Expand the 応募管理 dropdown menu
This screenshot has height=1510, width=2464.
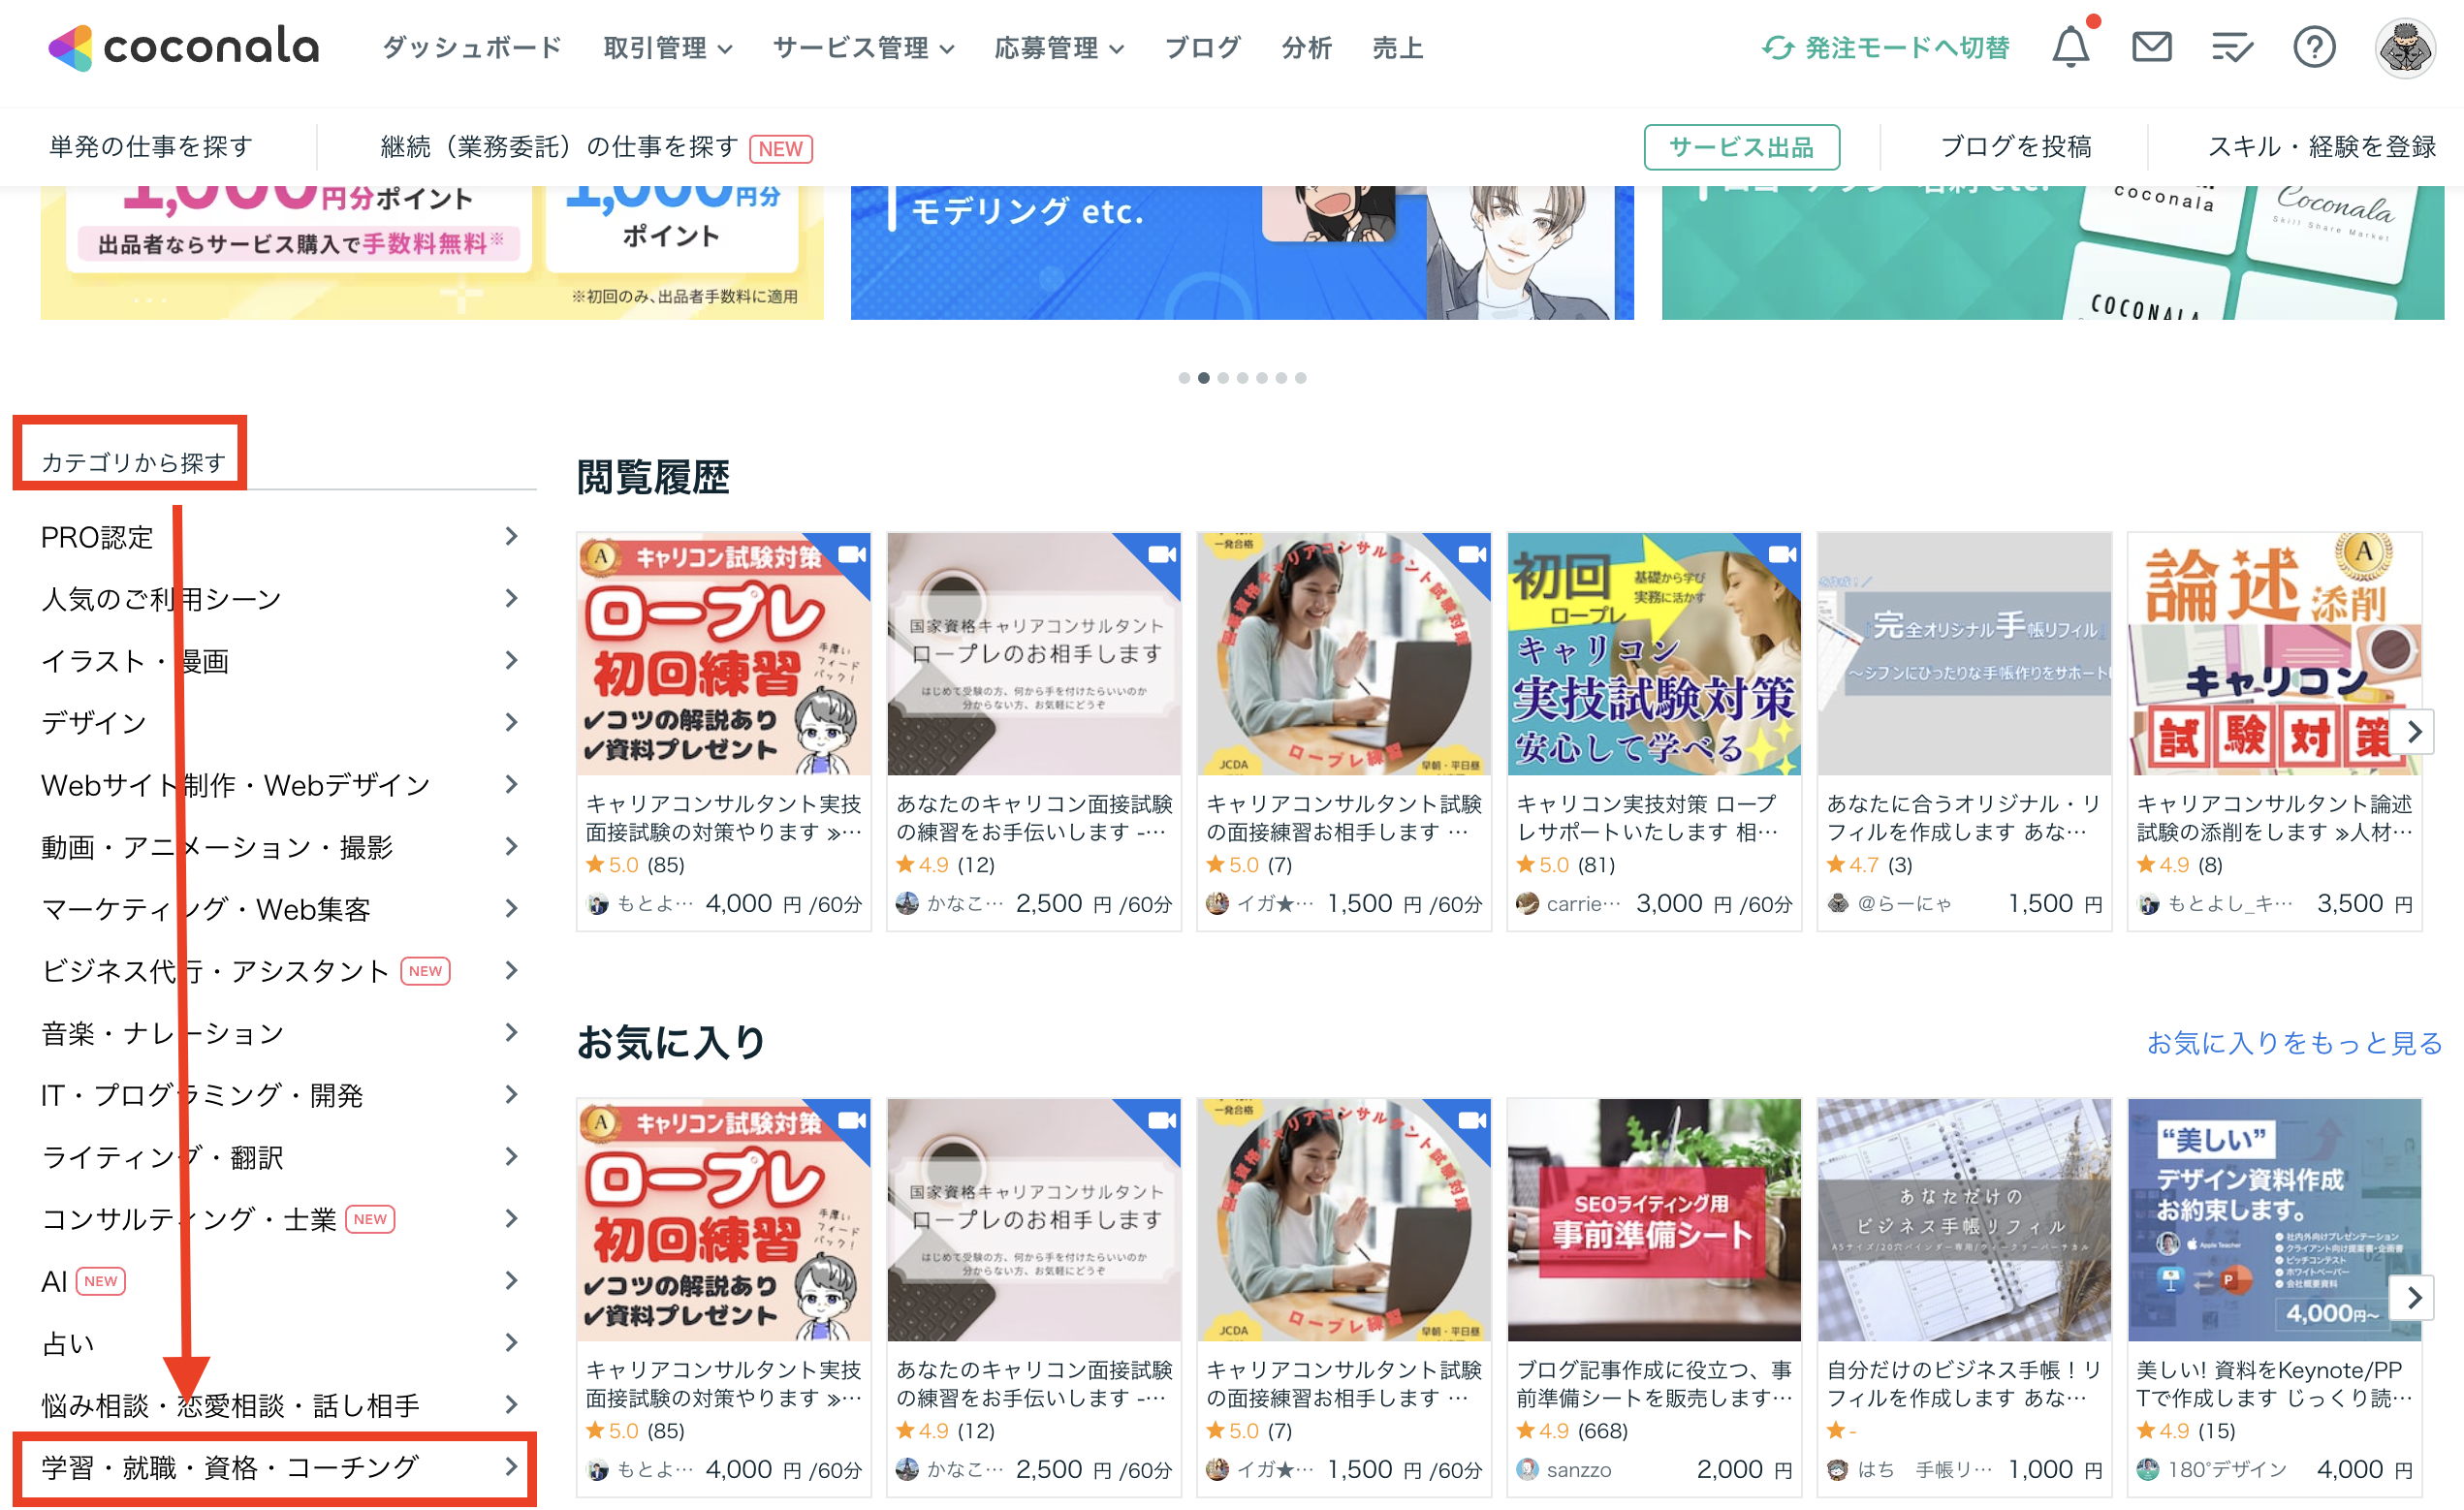(x=1058, y=47)
